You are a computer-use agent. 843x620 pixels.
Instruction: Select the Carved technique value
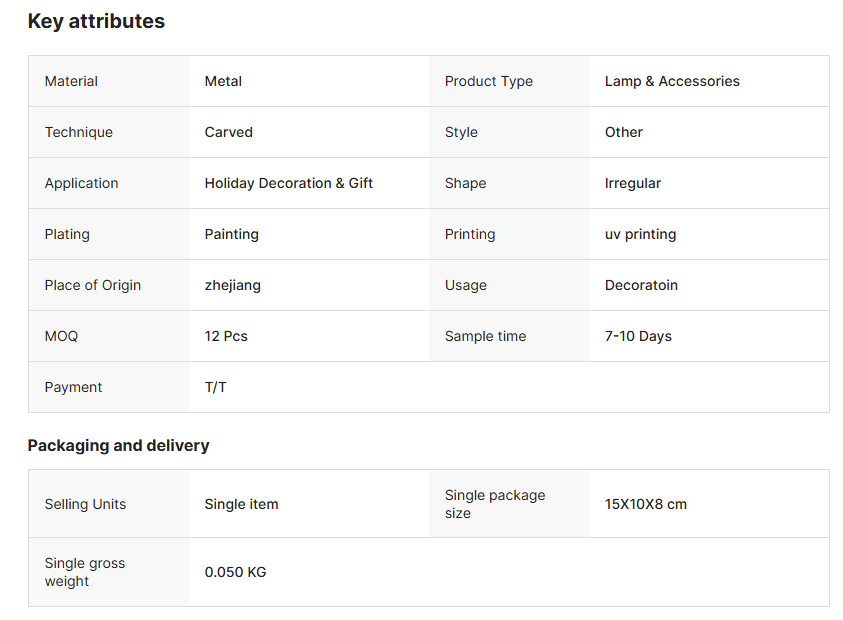[x=228, y=132]
